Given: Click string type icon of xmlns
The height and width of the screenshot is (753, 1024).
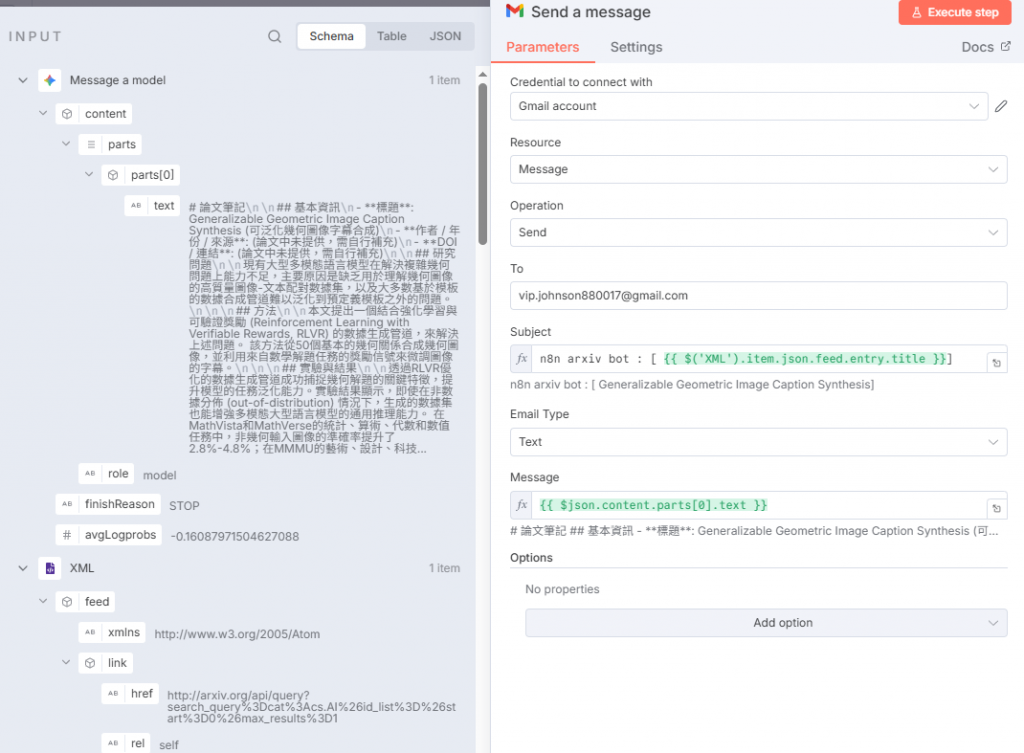Looking at the screenshot, I should (90, 632).
